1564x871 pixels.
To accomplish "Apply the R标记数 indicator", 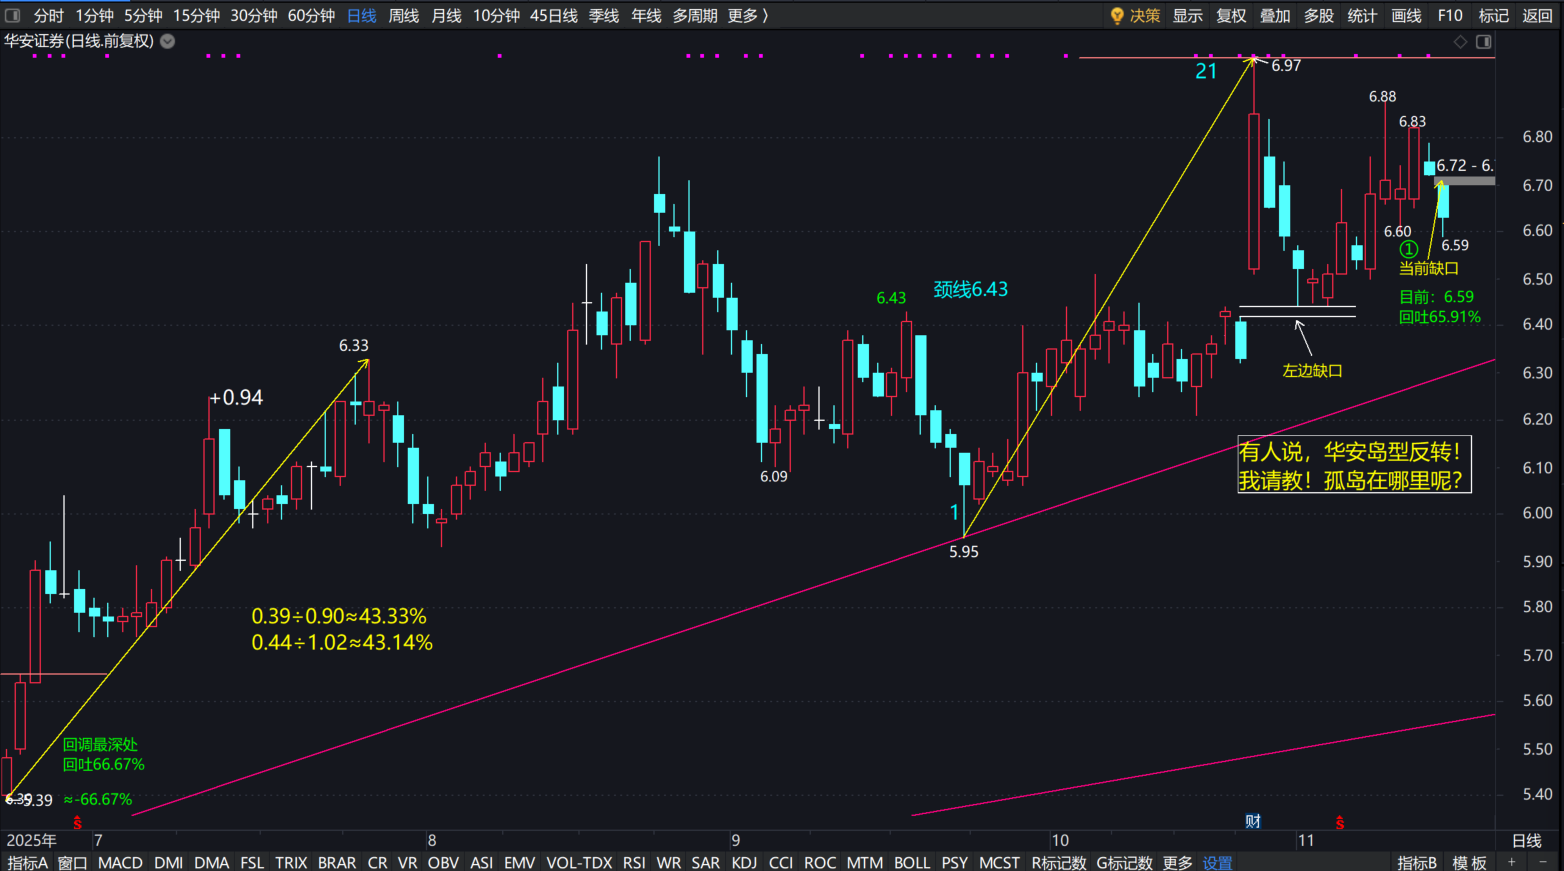I will click(1059, 862).
